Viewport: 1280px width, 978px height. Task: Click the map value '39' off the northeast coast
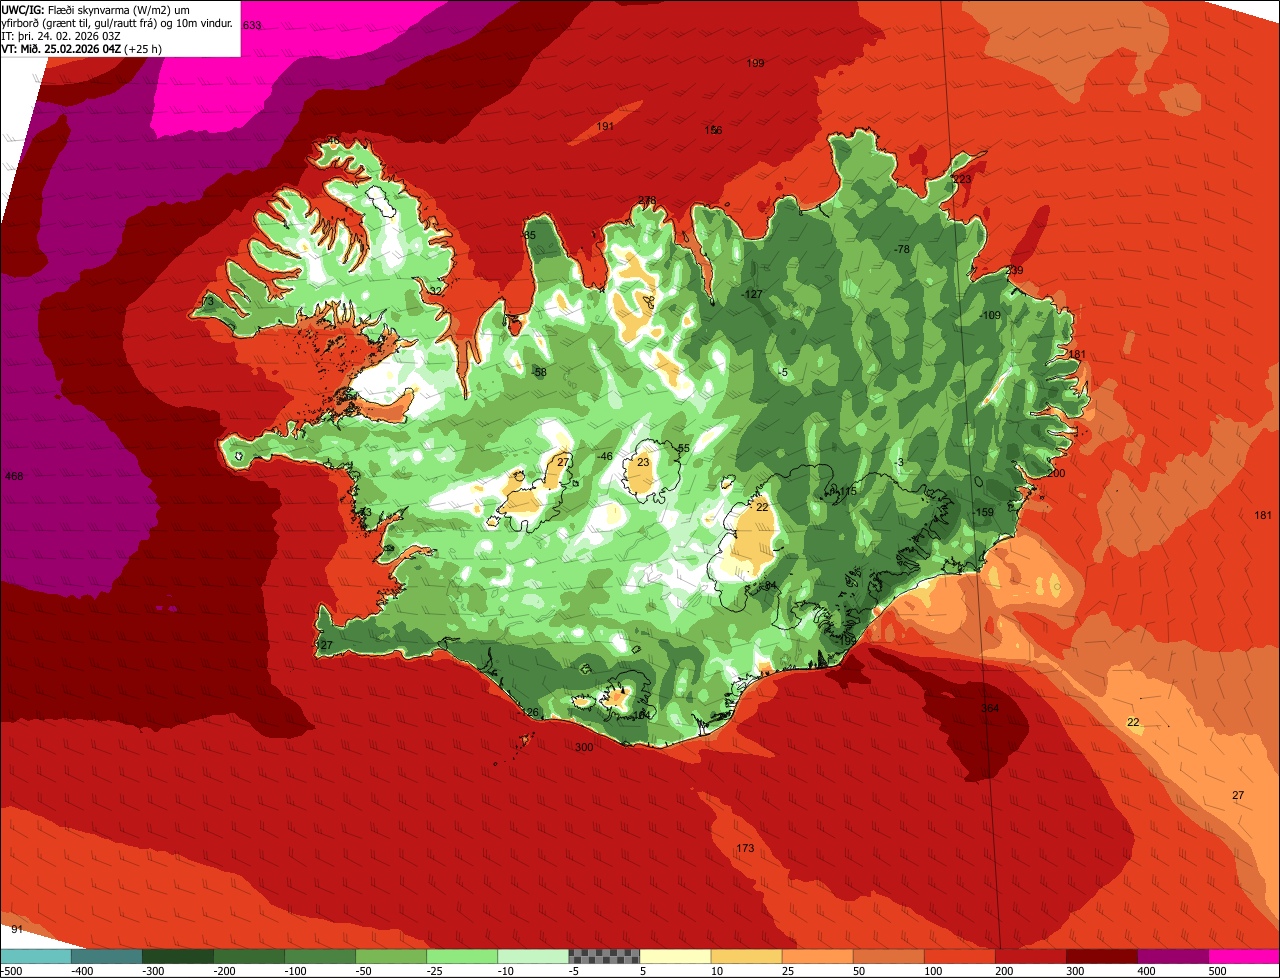[x=1017, y=271]
